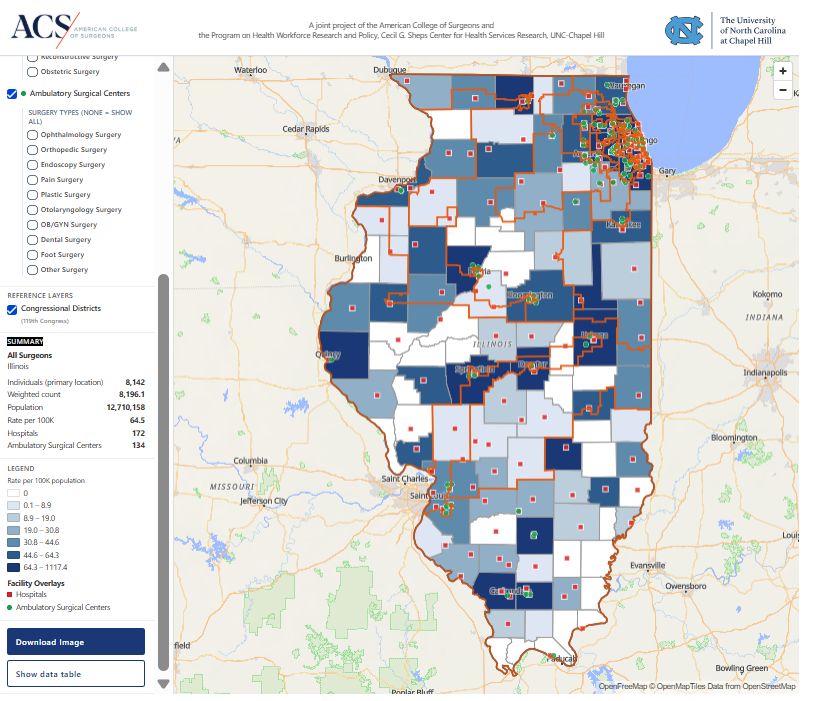Click the white 0 rate legend swatch
813x701 pixels.
13,493
